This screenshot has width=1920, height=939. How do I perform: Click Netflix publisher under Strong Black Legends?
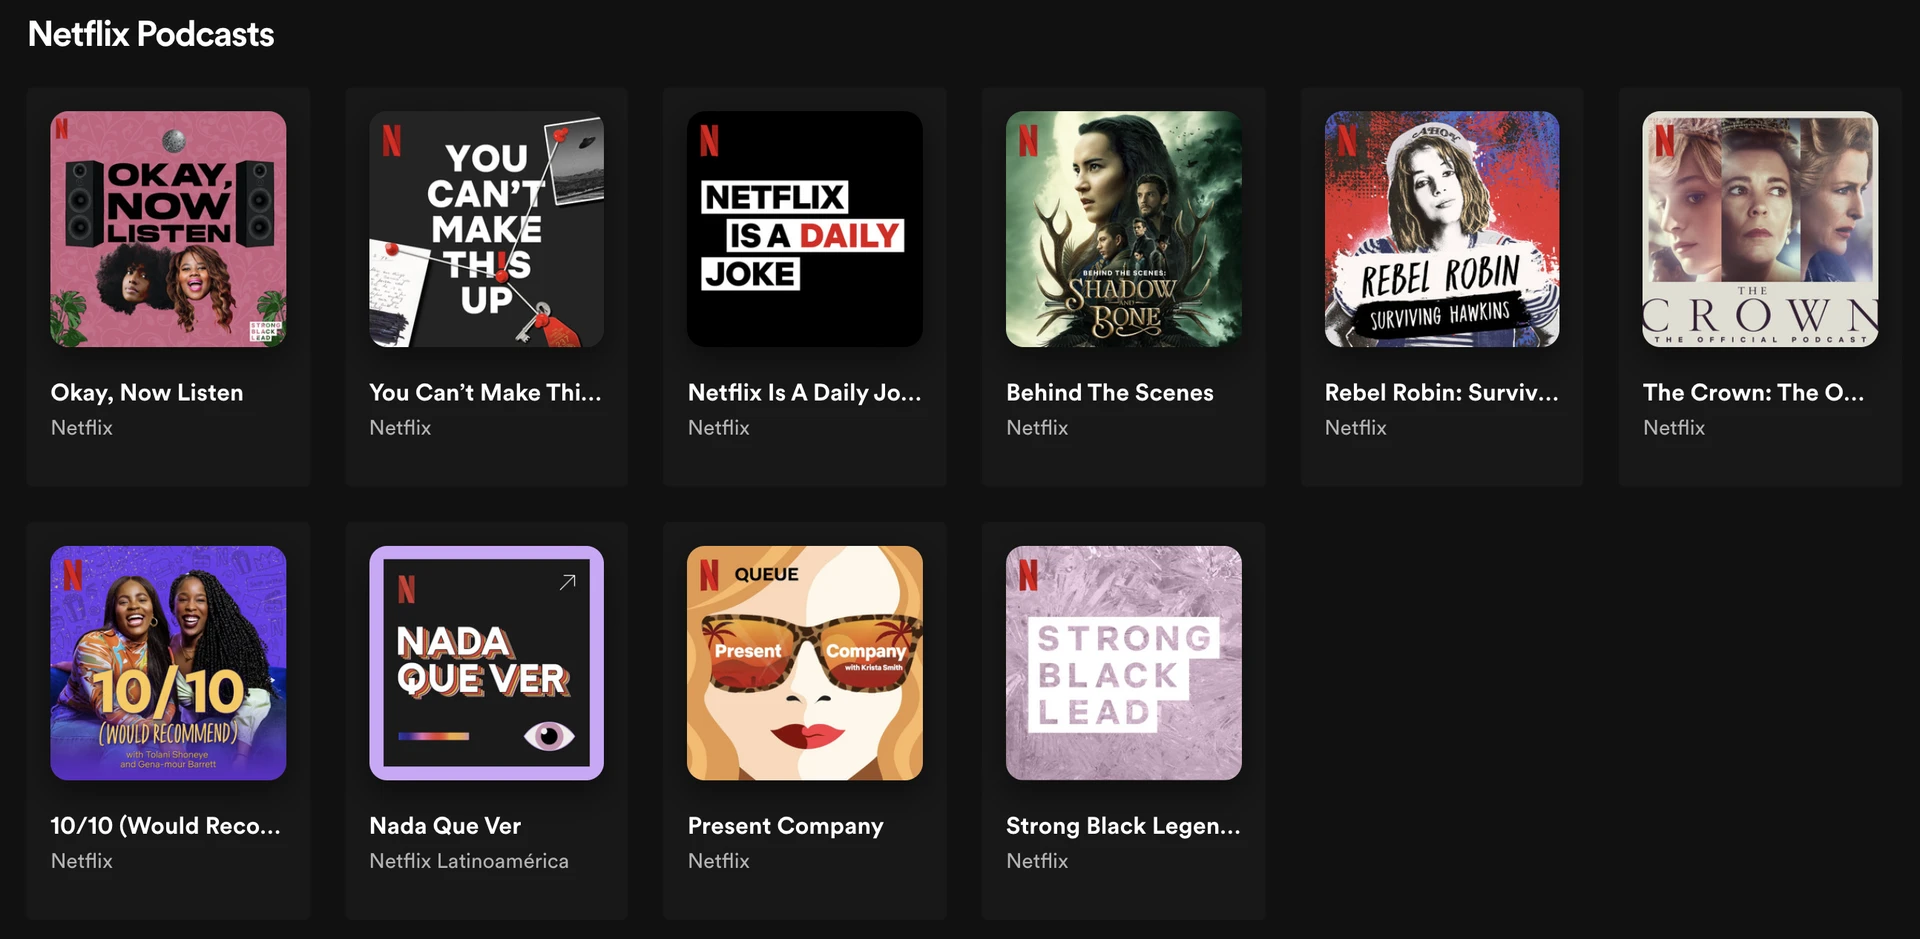tap(1037, 861)
